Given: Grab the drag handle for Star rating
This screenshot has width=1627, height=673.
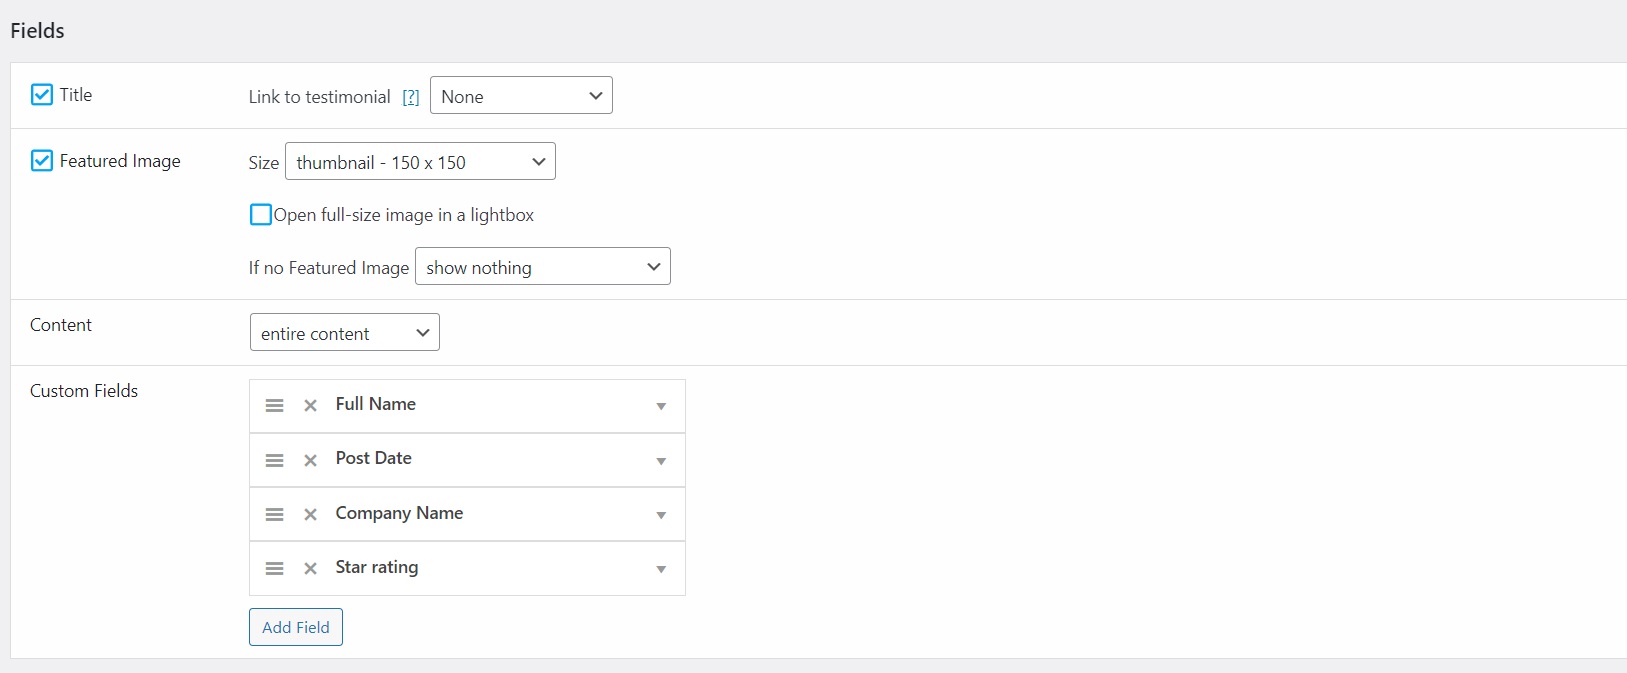Looking at the screenshot, I should coord(274,568).
